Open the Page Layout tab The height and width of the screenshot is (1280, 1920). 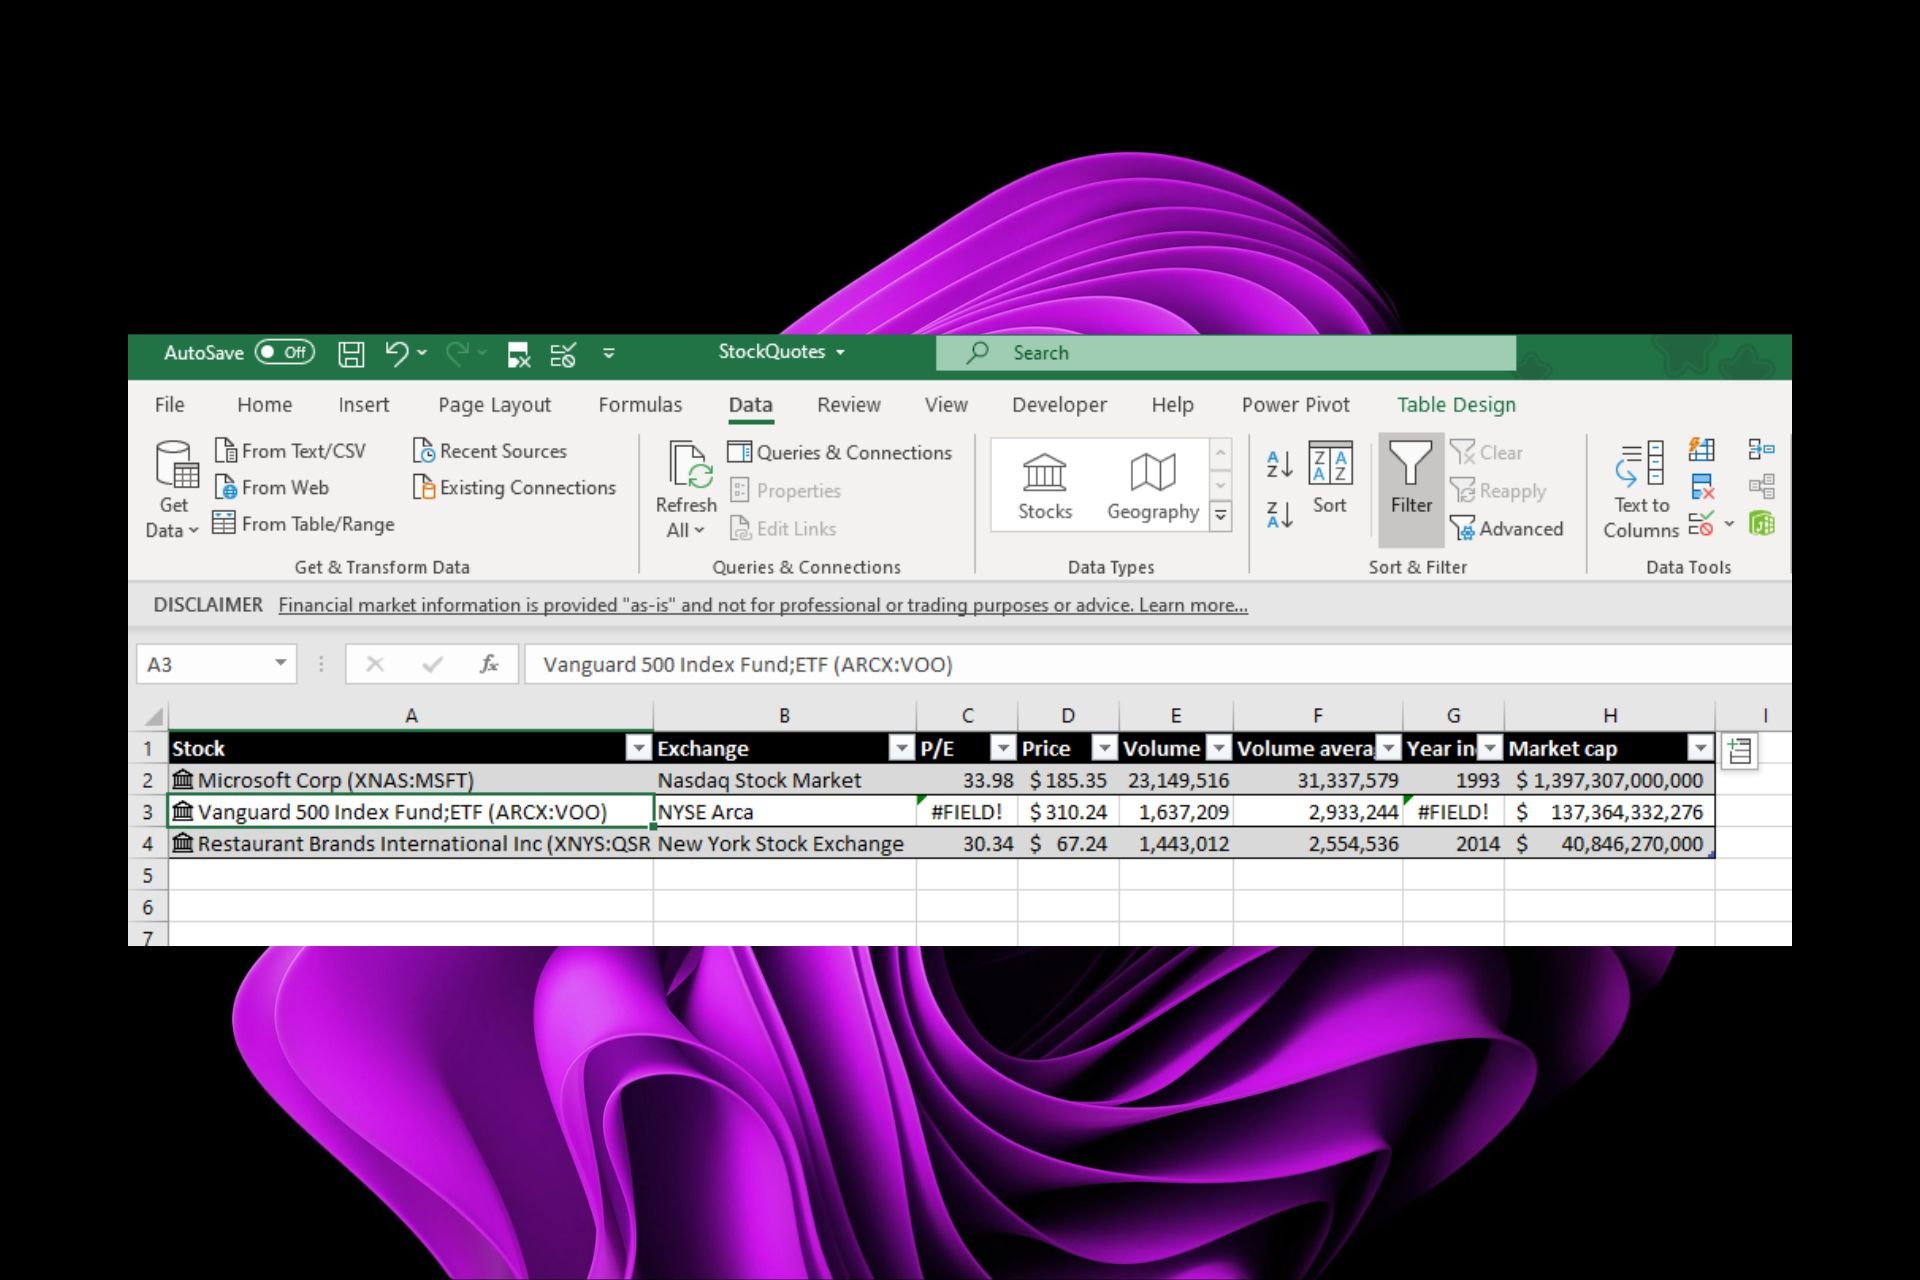[494, 405]
